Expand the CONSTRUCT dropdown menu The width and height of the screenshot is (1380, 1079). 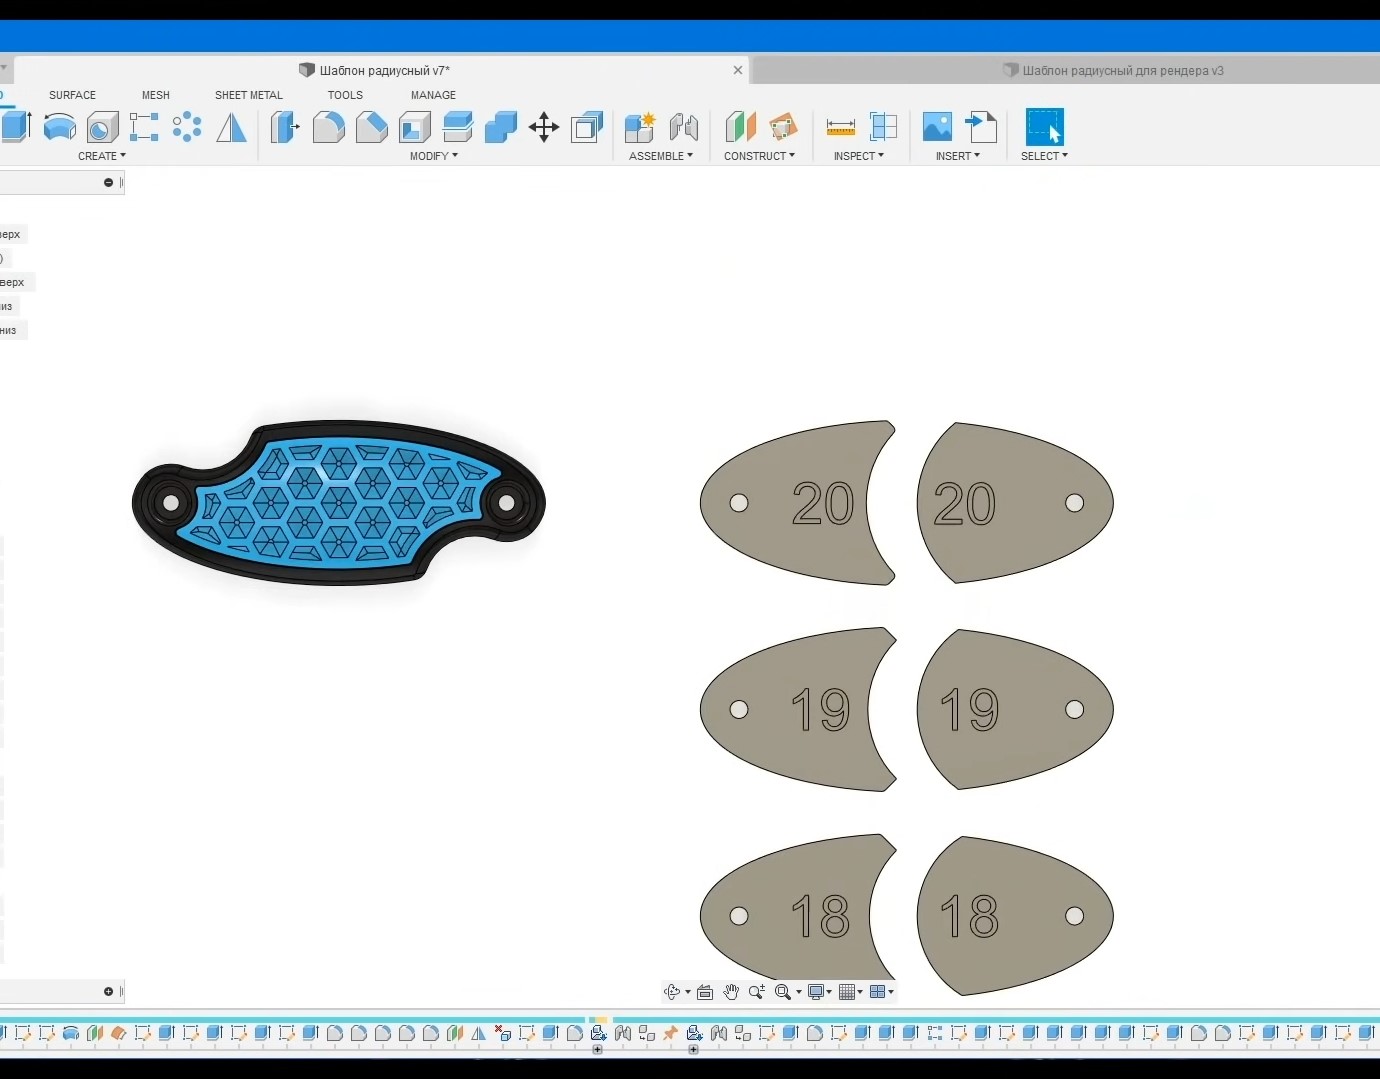(x=760, y=156)
